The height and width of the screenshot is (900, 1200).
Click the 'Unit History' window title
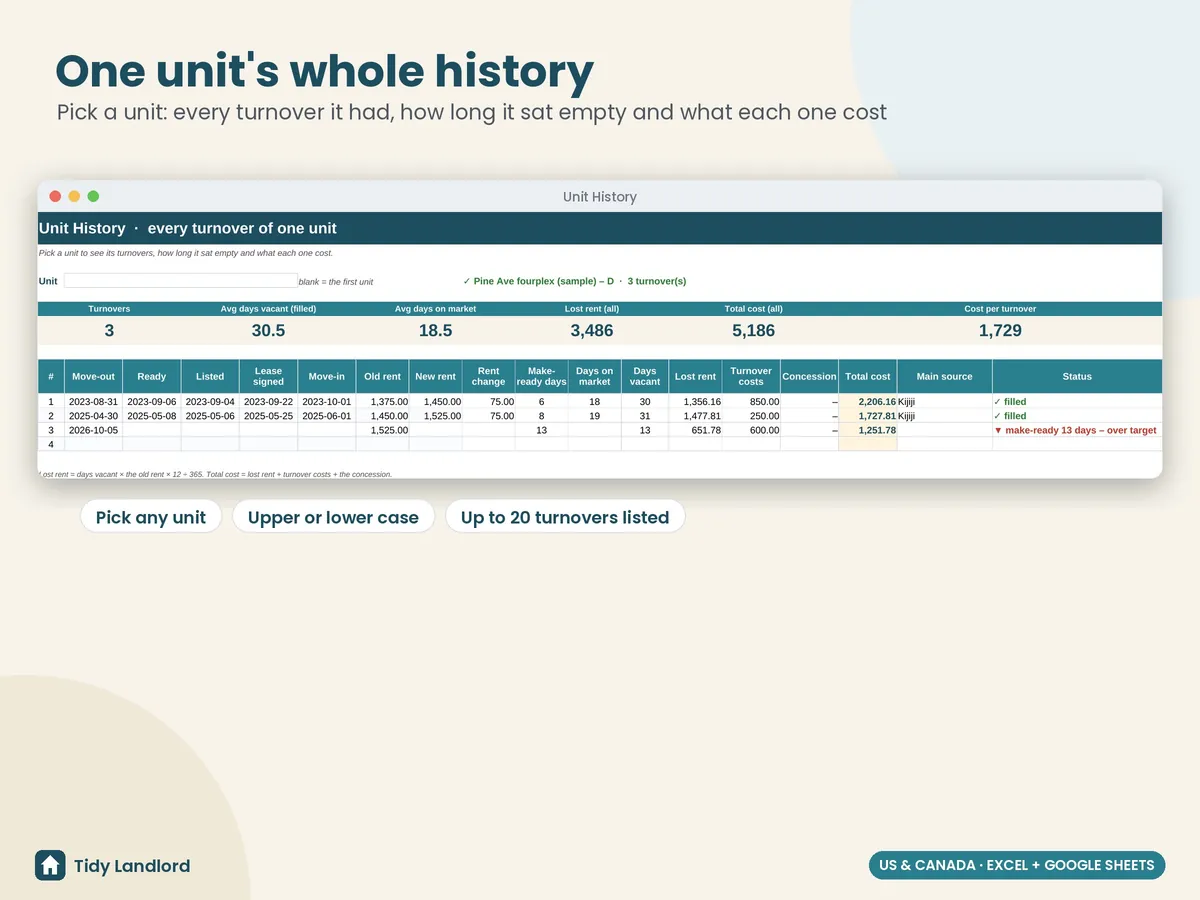(x=600, y=197)
